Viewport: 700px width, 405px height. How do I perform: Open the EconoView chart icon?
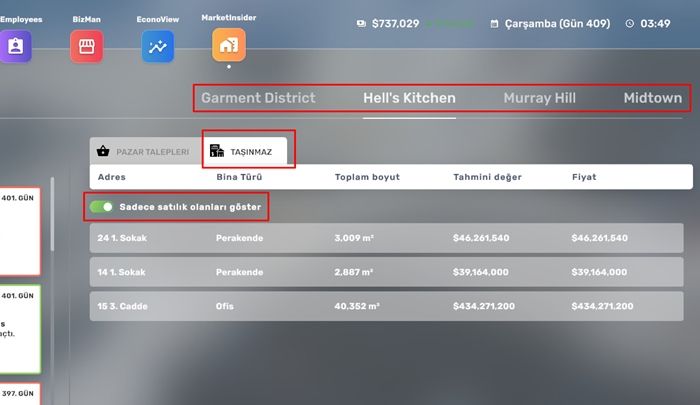(157, 46)
